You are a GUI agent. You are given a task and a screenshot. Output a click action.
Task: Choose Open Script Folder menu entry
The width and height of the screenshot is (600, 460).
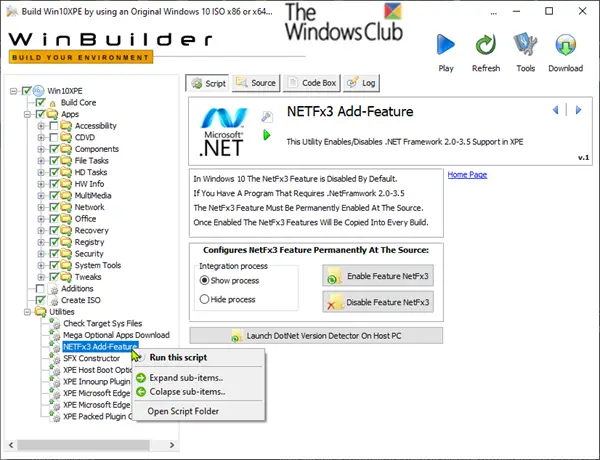tap(199, 411)
